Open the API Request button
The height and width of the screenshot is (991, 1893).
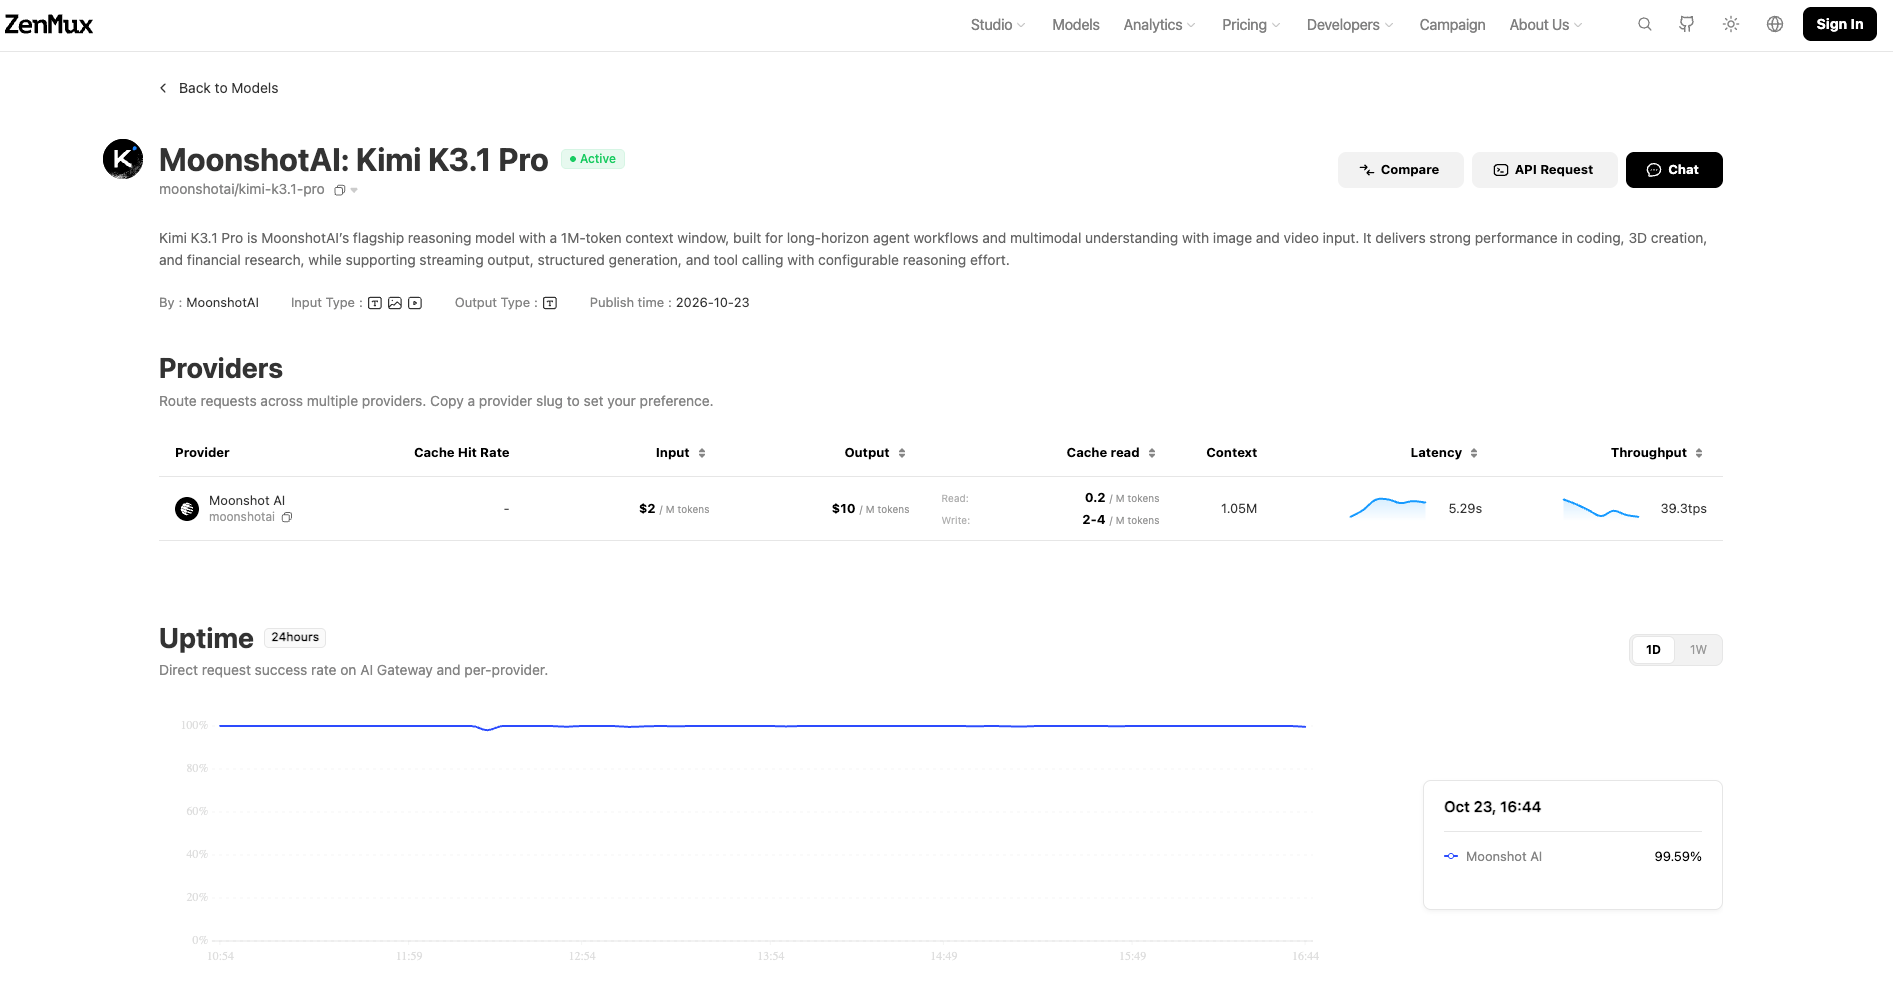(x=1544, y=170)
